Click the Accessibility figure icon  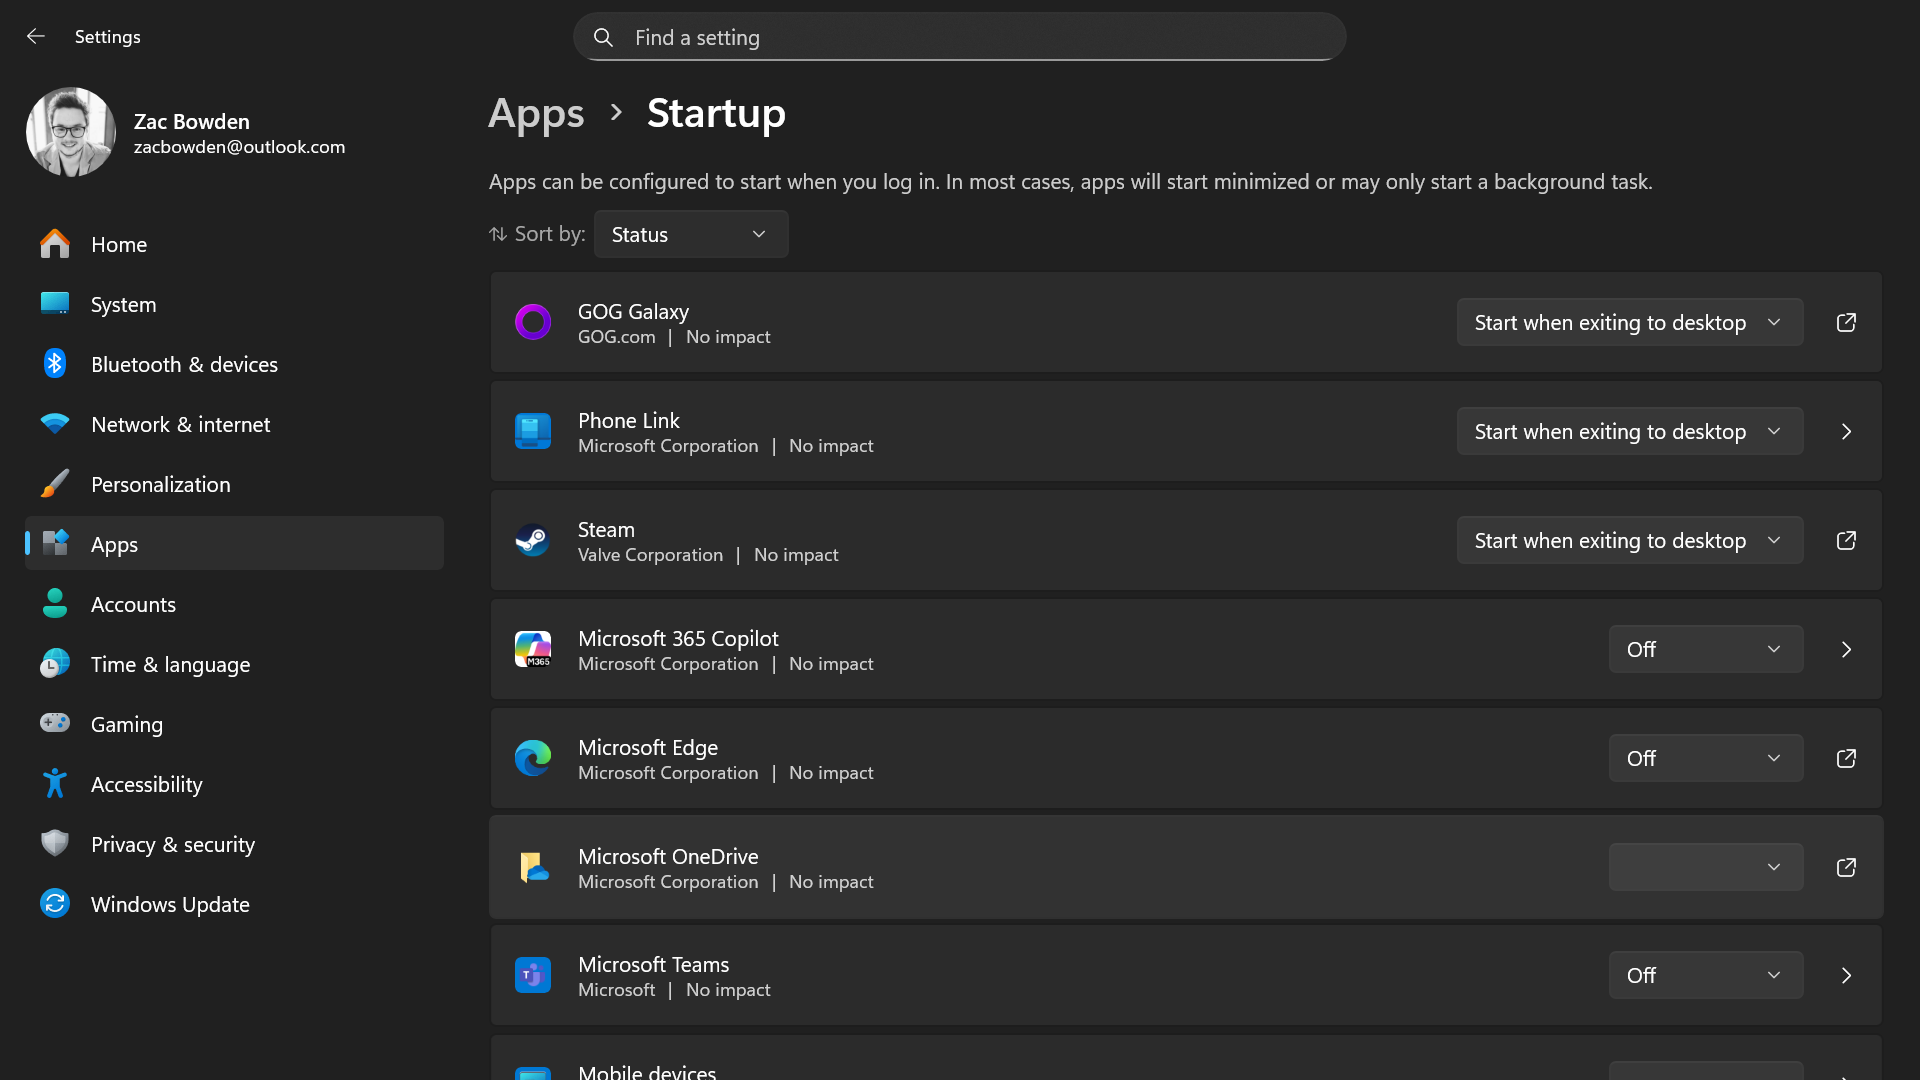pos(55,783)
